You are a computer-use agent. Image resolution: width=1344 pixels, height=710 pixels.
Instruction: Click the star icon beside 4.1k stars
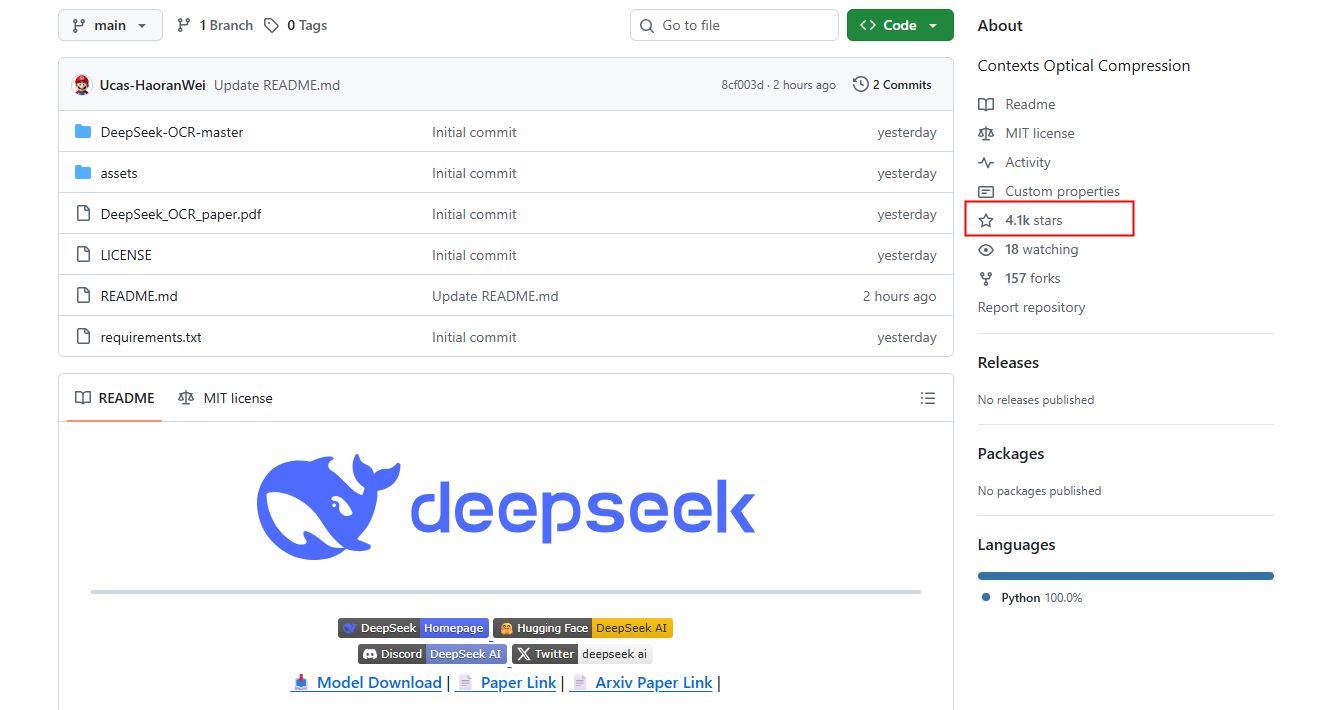[x=986, y=220]
